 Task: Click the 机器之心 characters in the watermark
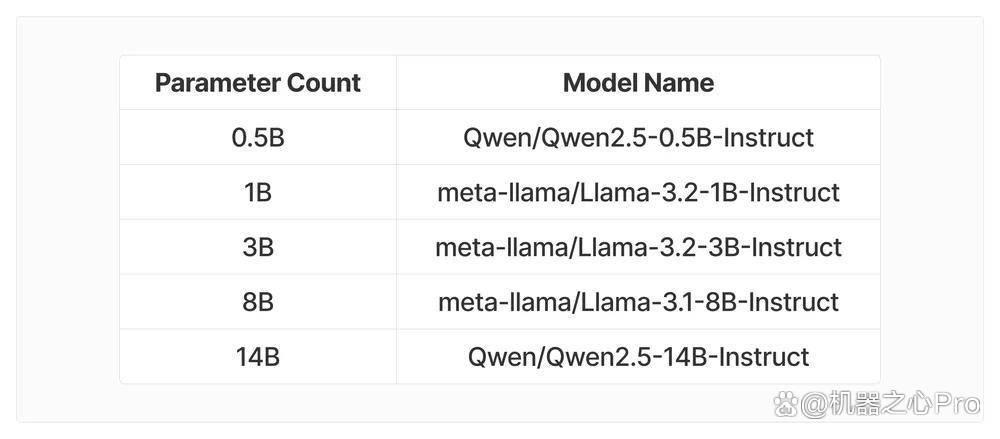(x=879, y=404)
